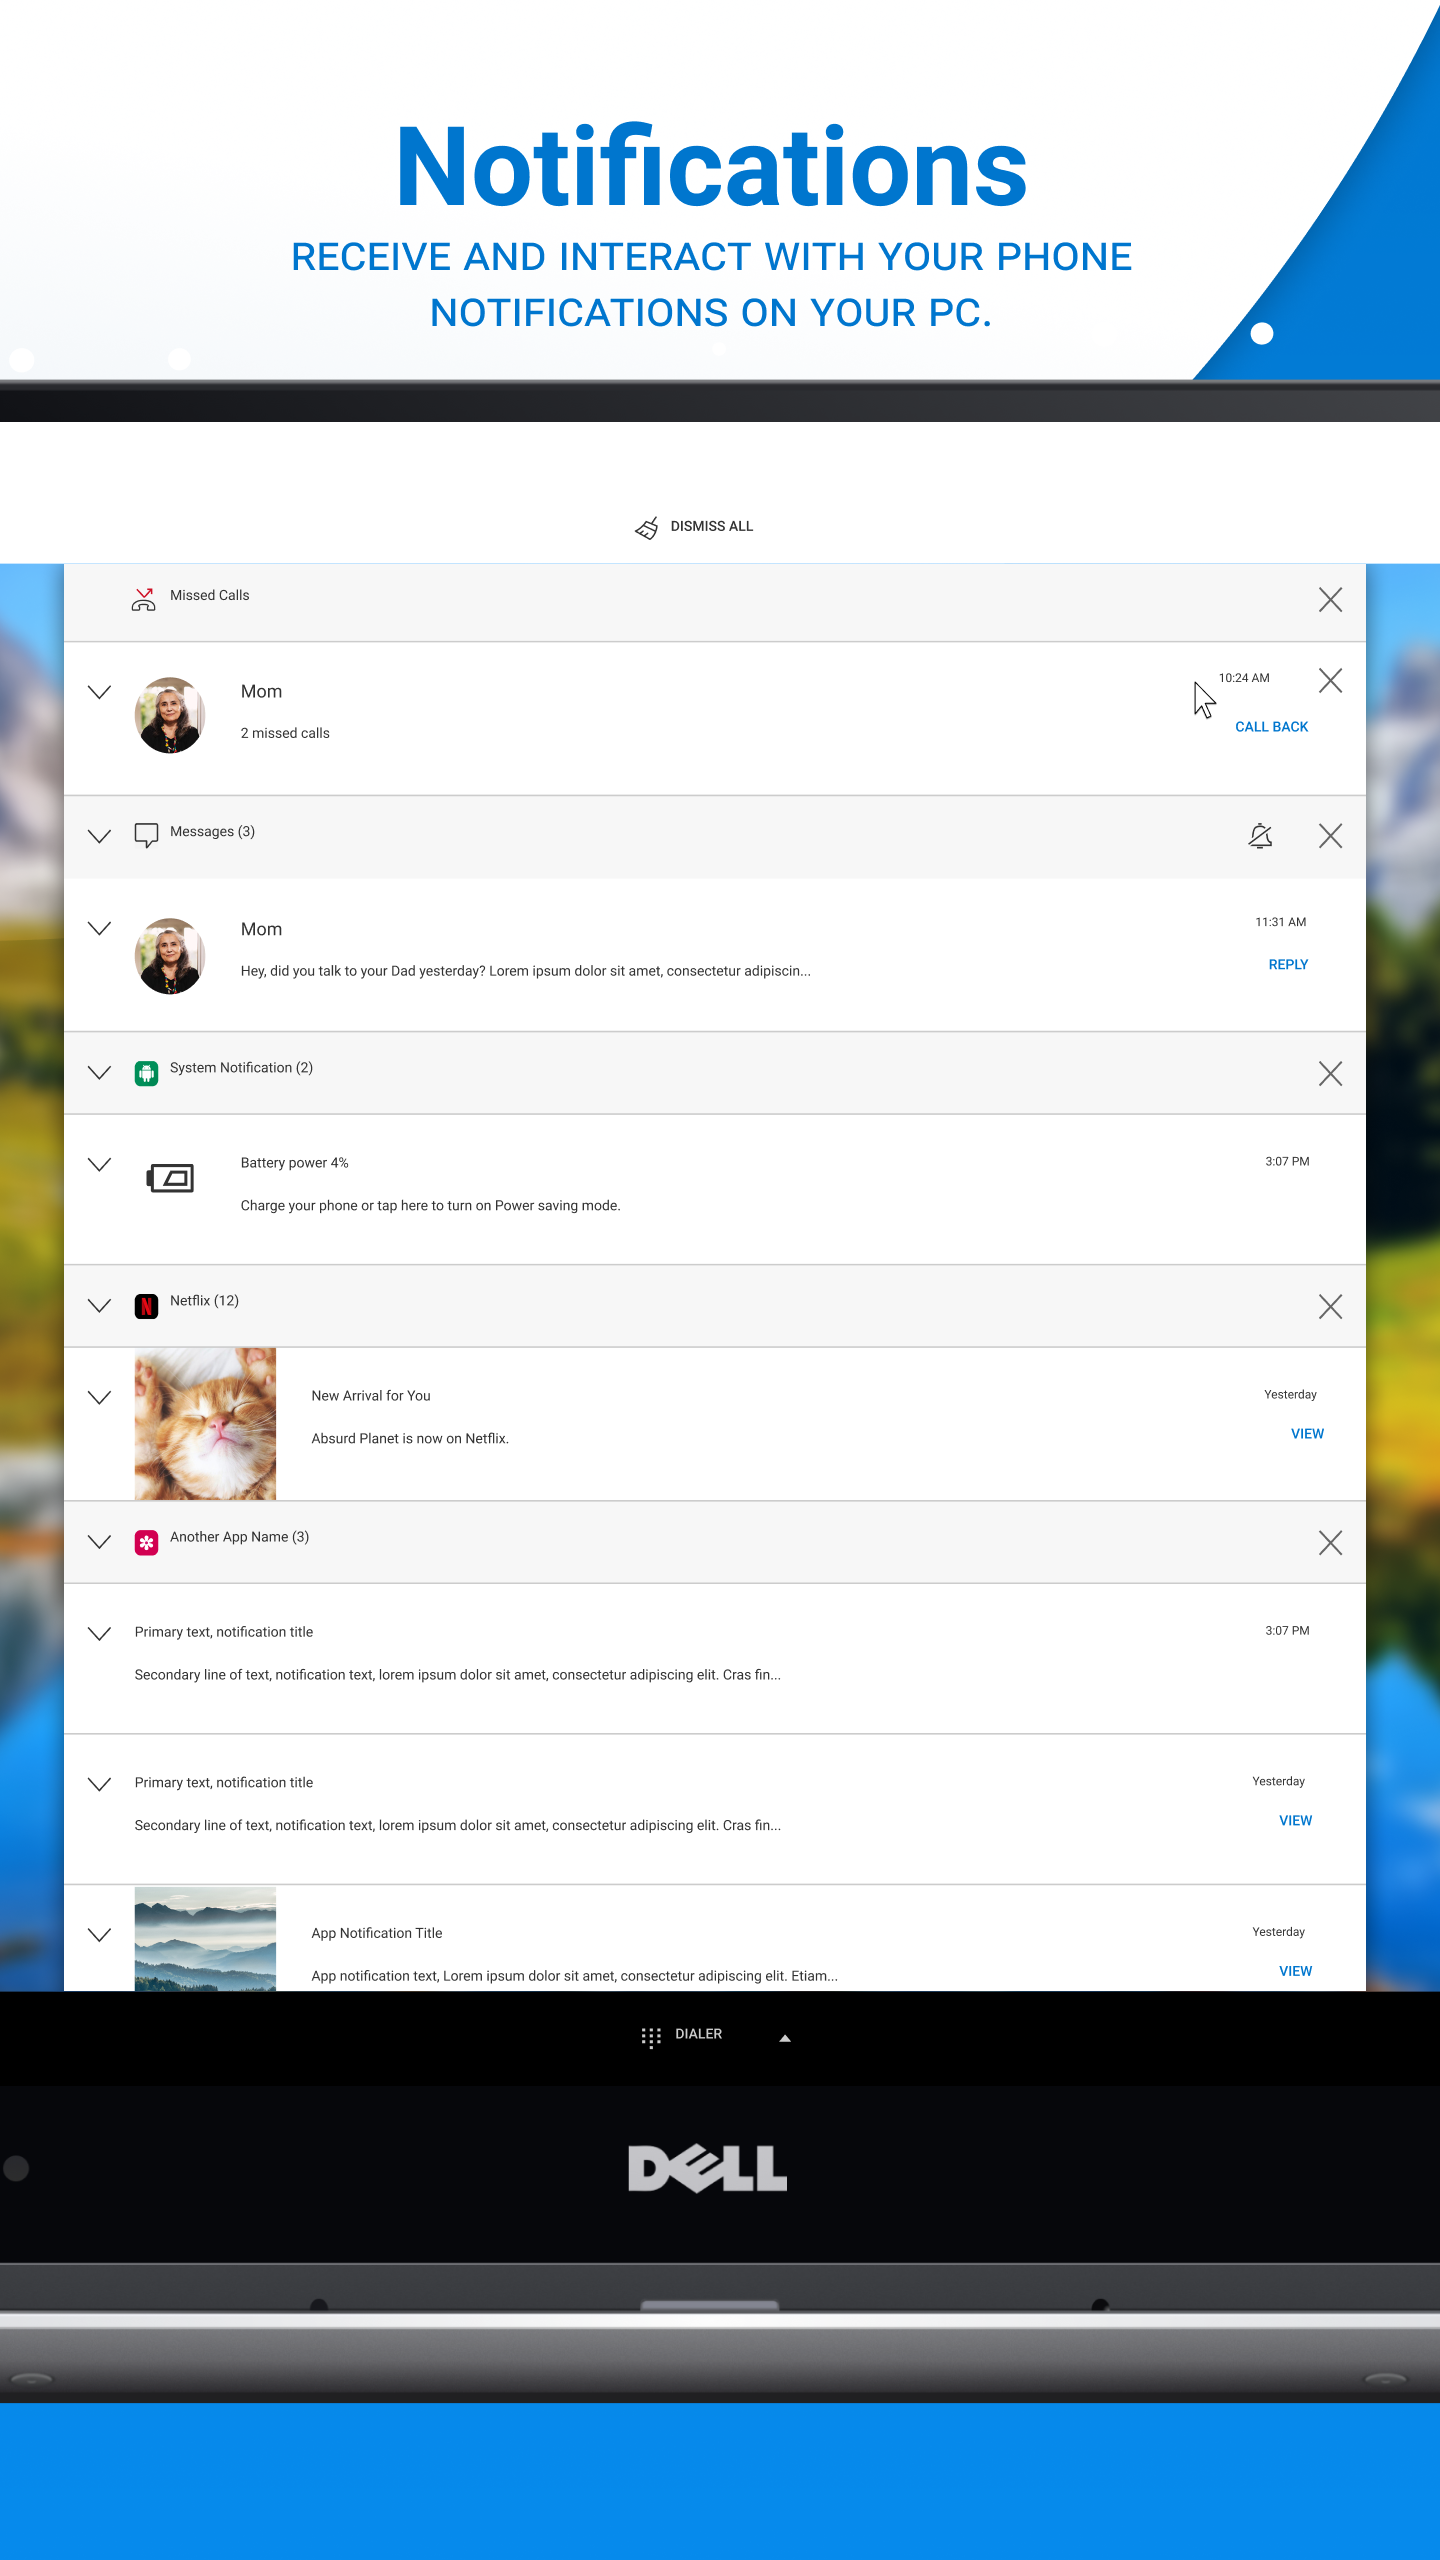Image resolution: width=1440 pixels, height=2560 pixels.
Task: Click the 10:24 AM timestamp
Action: 1244,678
